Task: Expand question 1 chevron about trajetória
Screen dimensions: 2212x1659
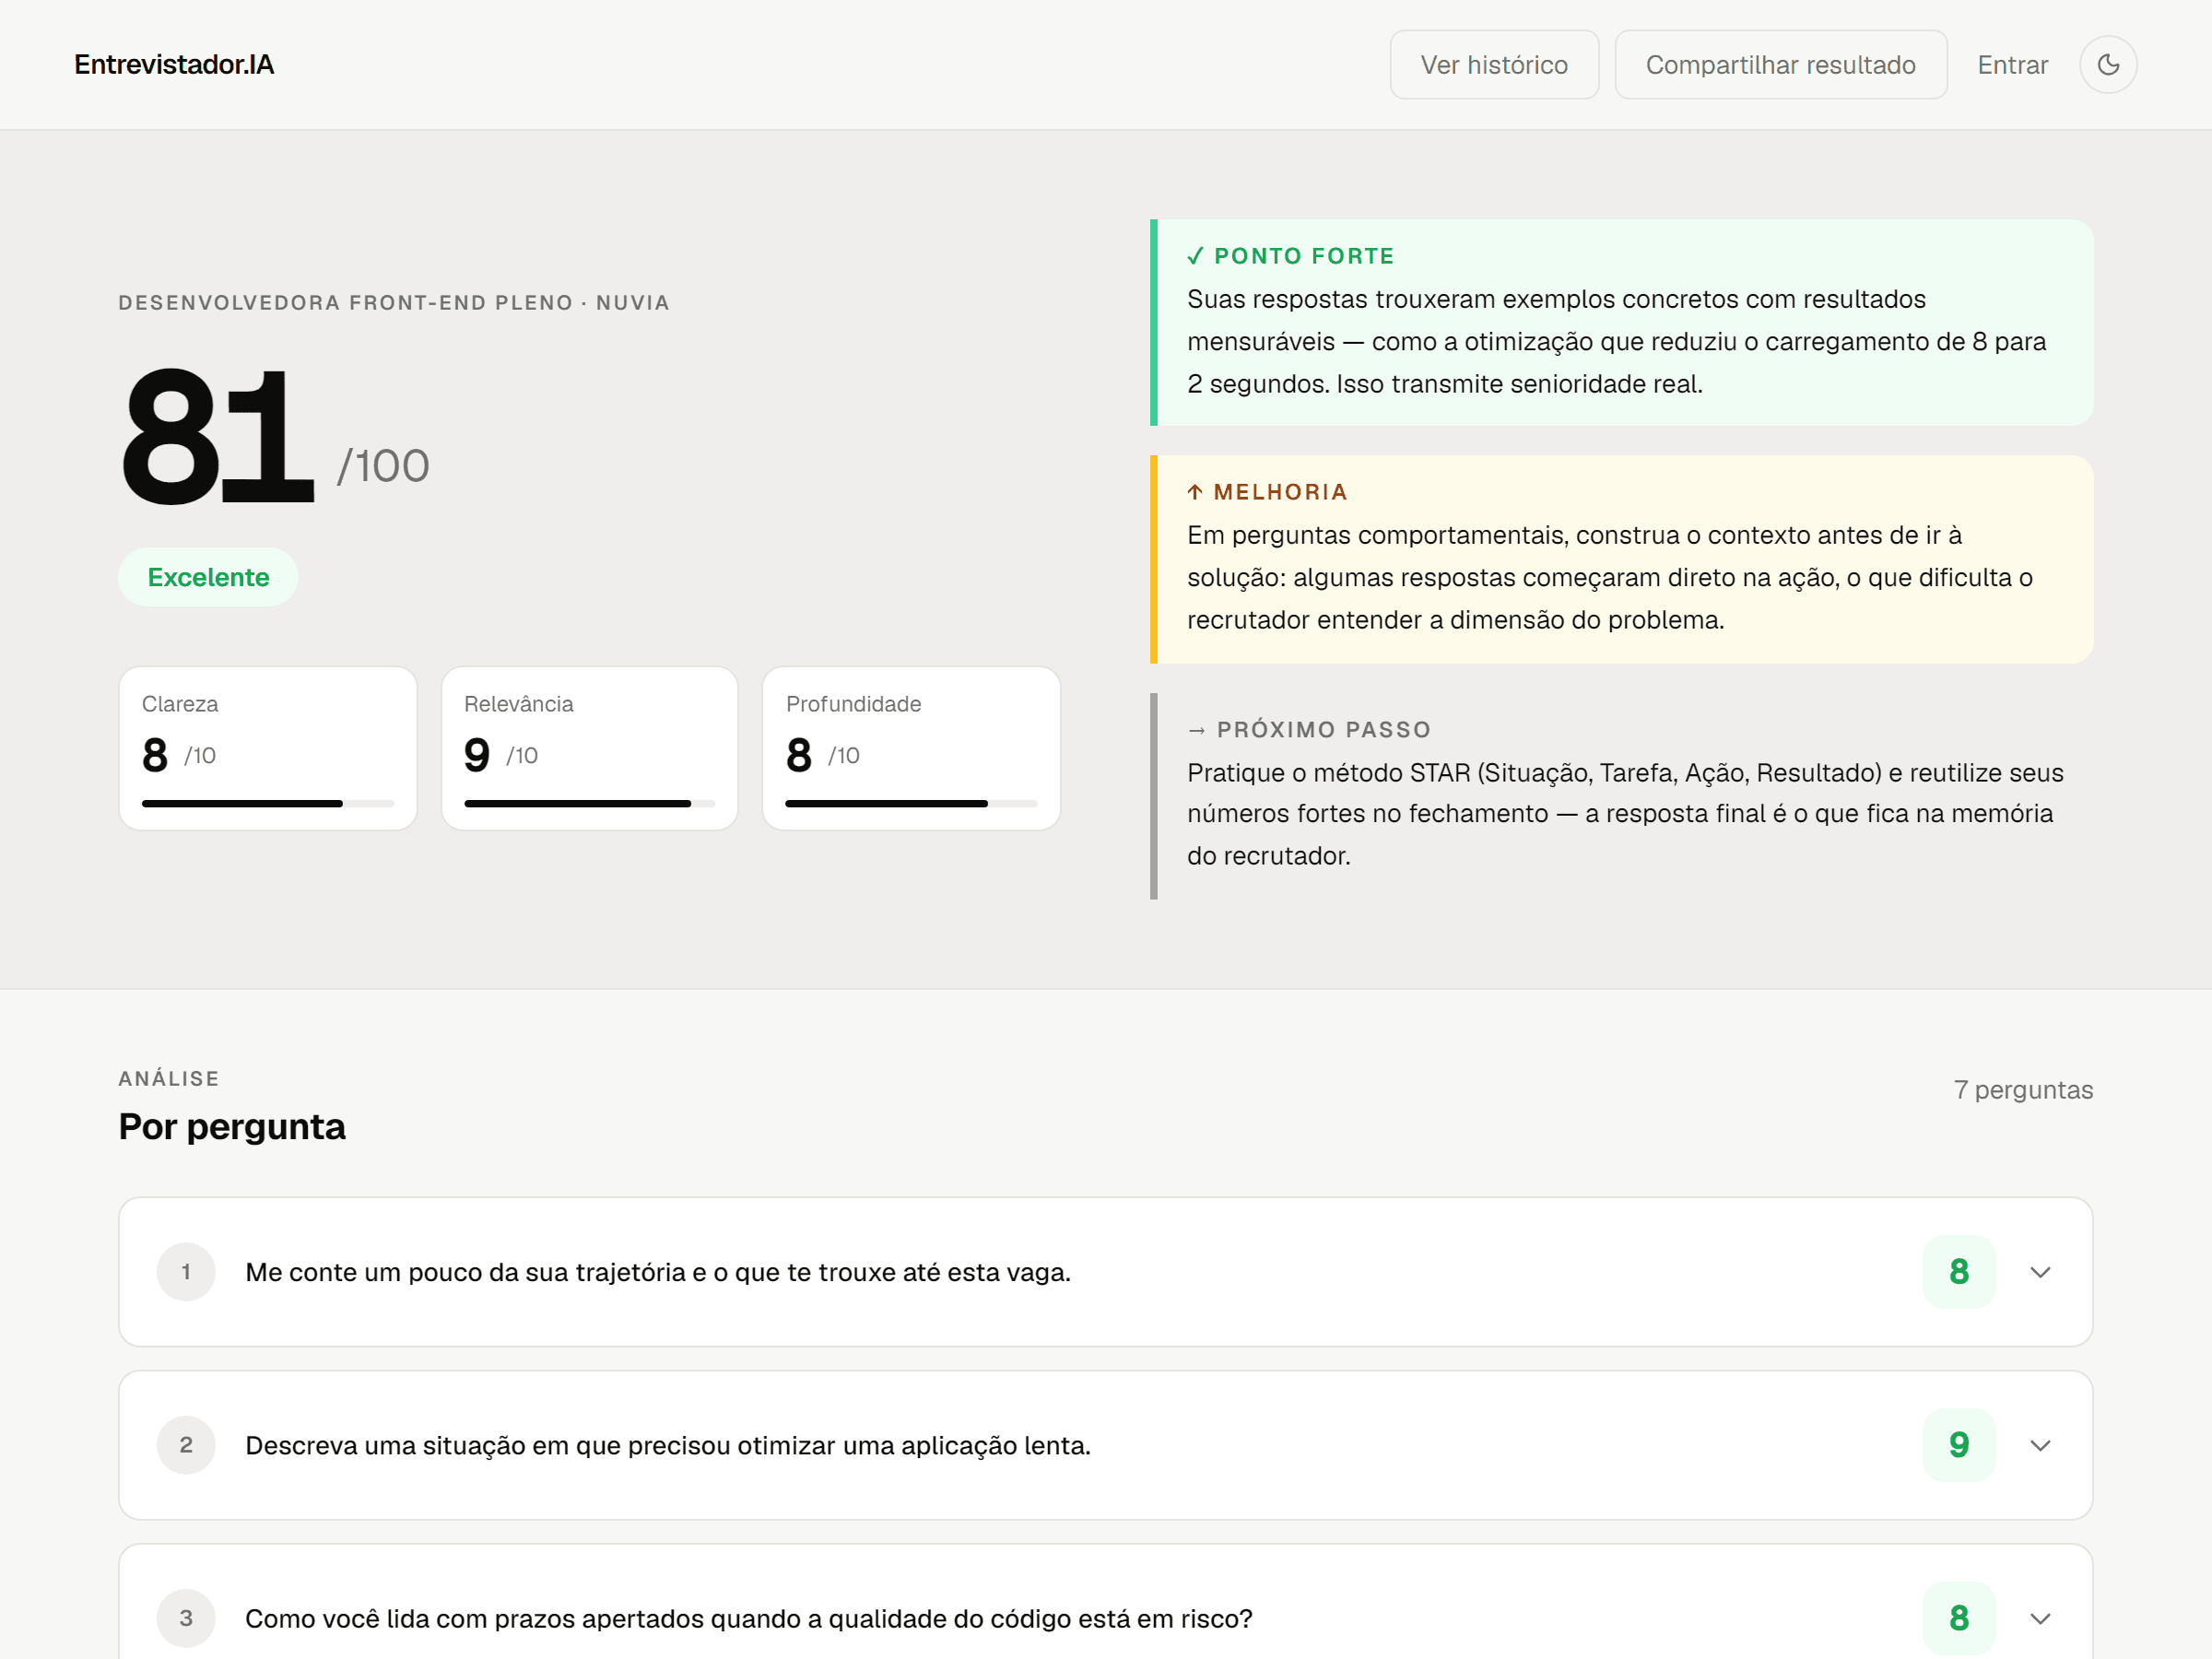Action: [2040, 1272]
